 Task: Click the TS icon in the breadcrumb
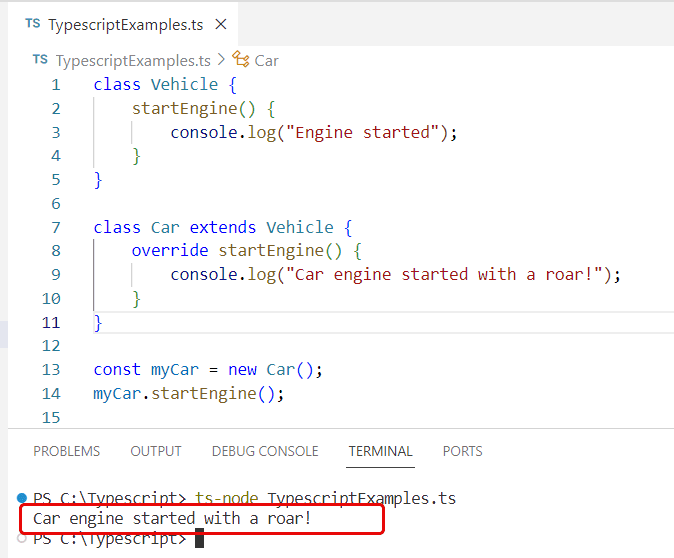[x=40, y=59]
